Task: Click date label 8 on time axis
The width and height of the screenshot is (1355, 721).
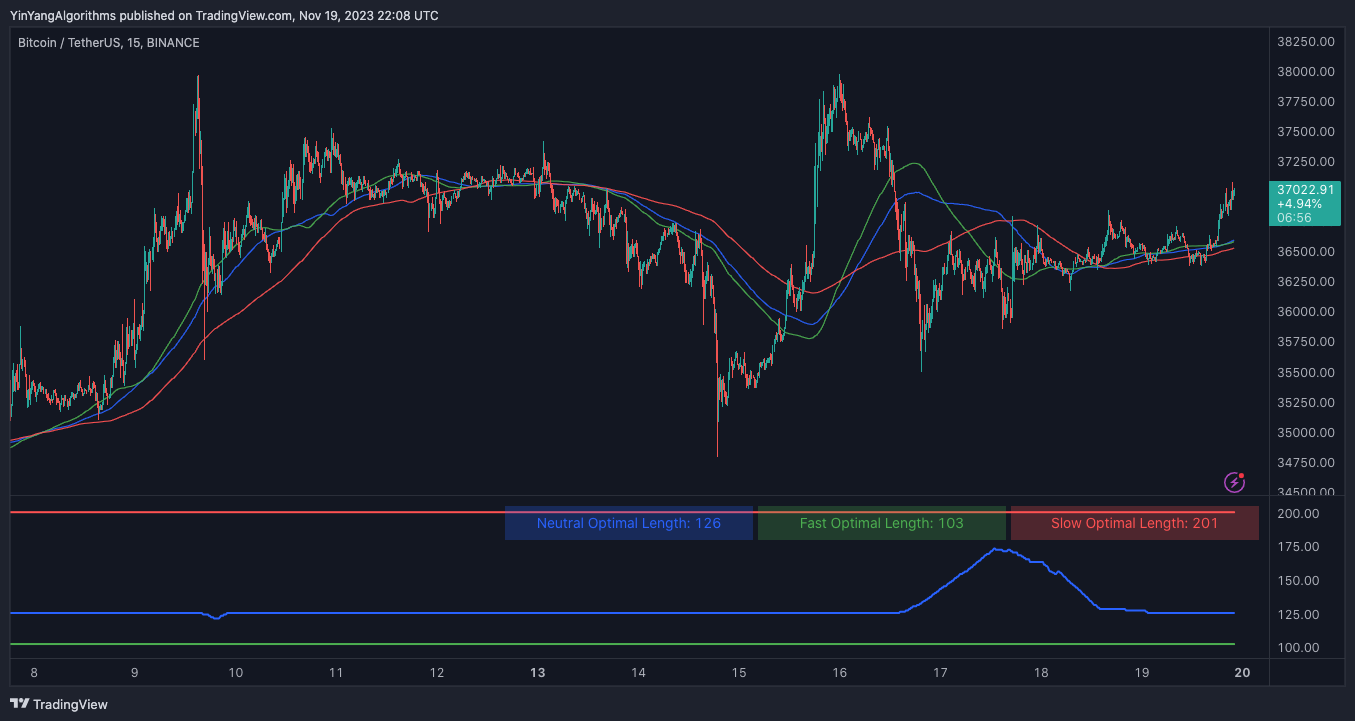Action: pyautogui.click(x=34, y=673)
